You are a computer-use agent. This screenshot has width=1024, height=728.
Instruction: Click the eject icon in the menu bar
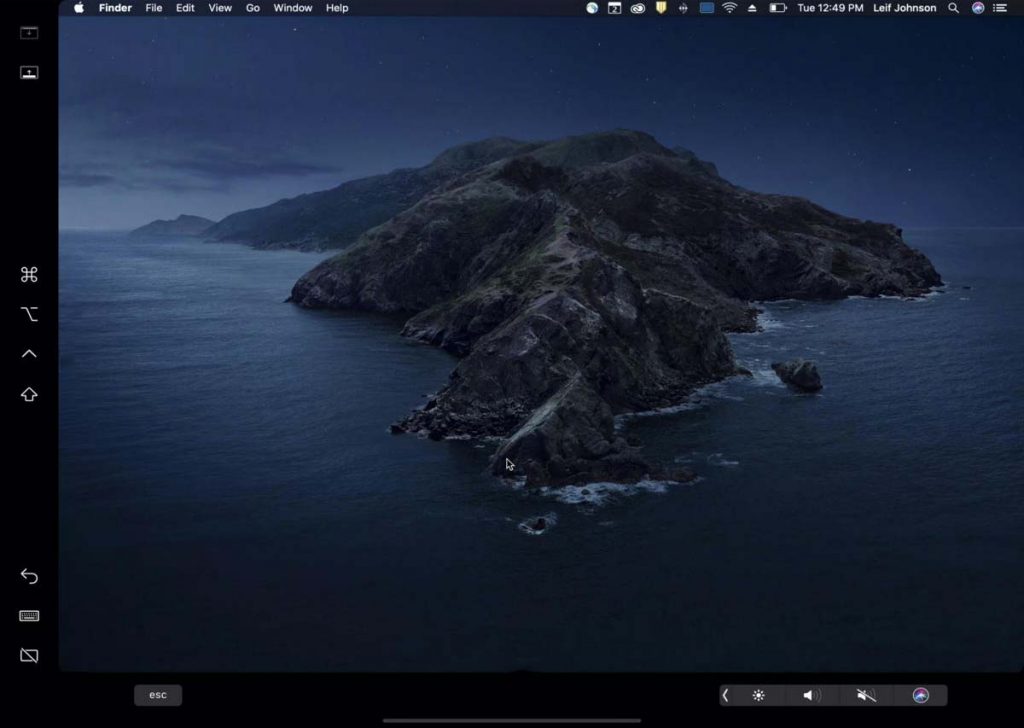tap(753, 8)
